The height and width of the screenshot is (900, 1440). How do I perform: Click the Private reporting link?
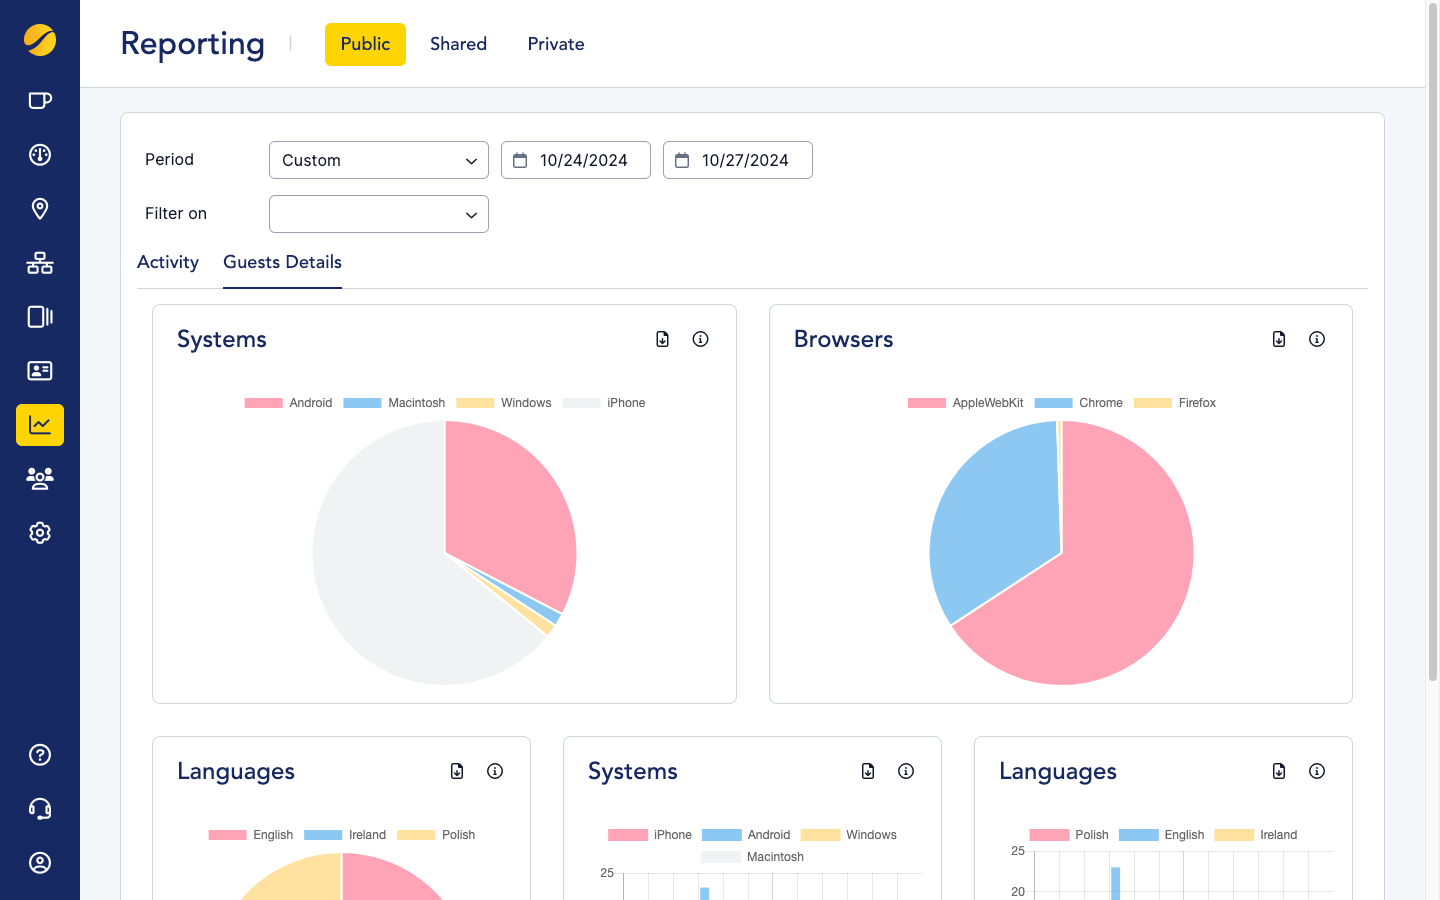tap(556, 44)
